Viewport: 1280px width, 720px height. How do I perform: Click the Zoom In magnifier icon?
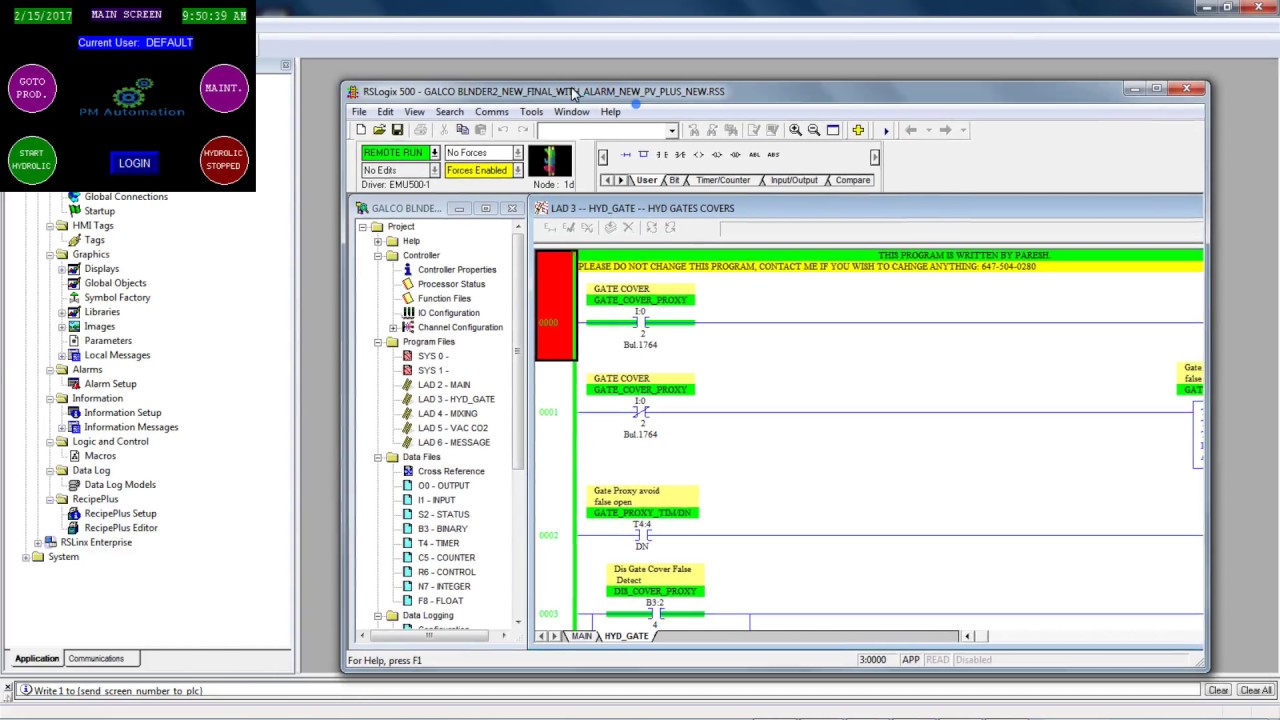[x=795, y=130]
